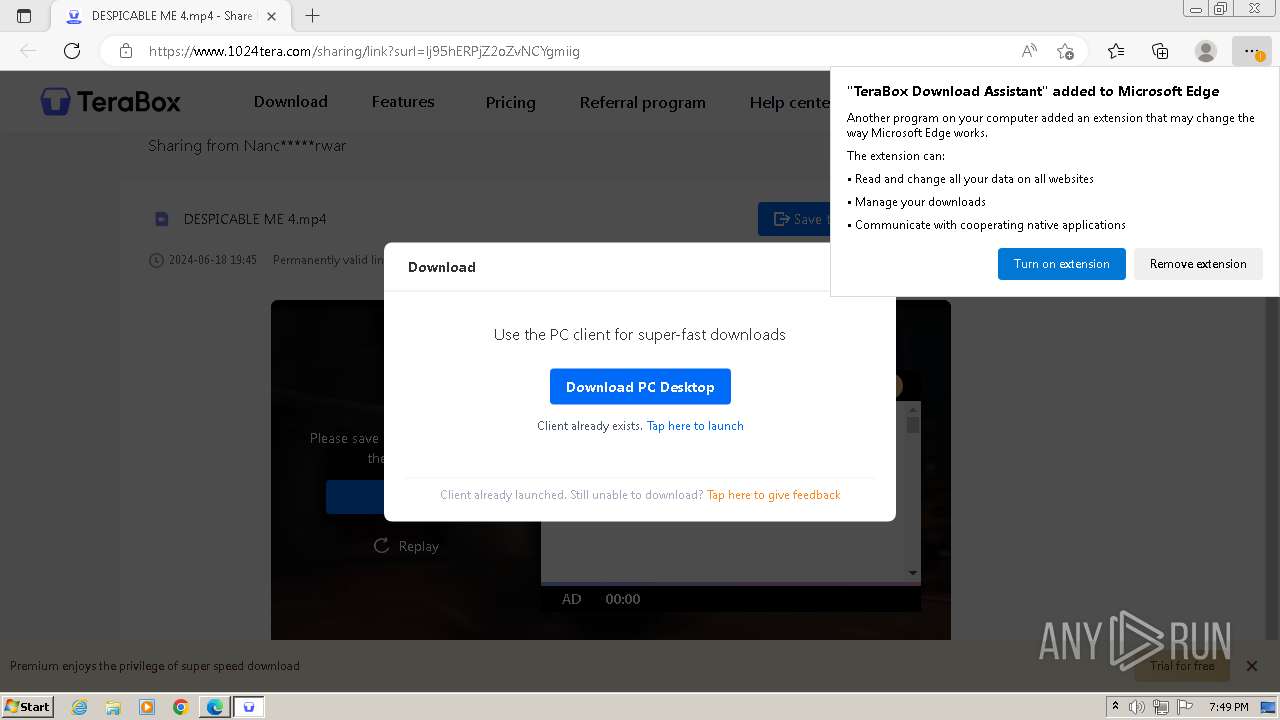
Task: Click the address bar URL
Action: tap(364, 51)
